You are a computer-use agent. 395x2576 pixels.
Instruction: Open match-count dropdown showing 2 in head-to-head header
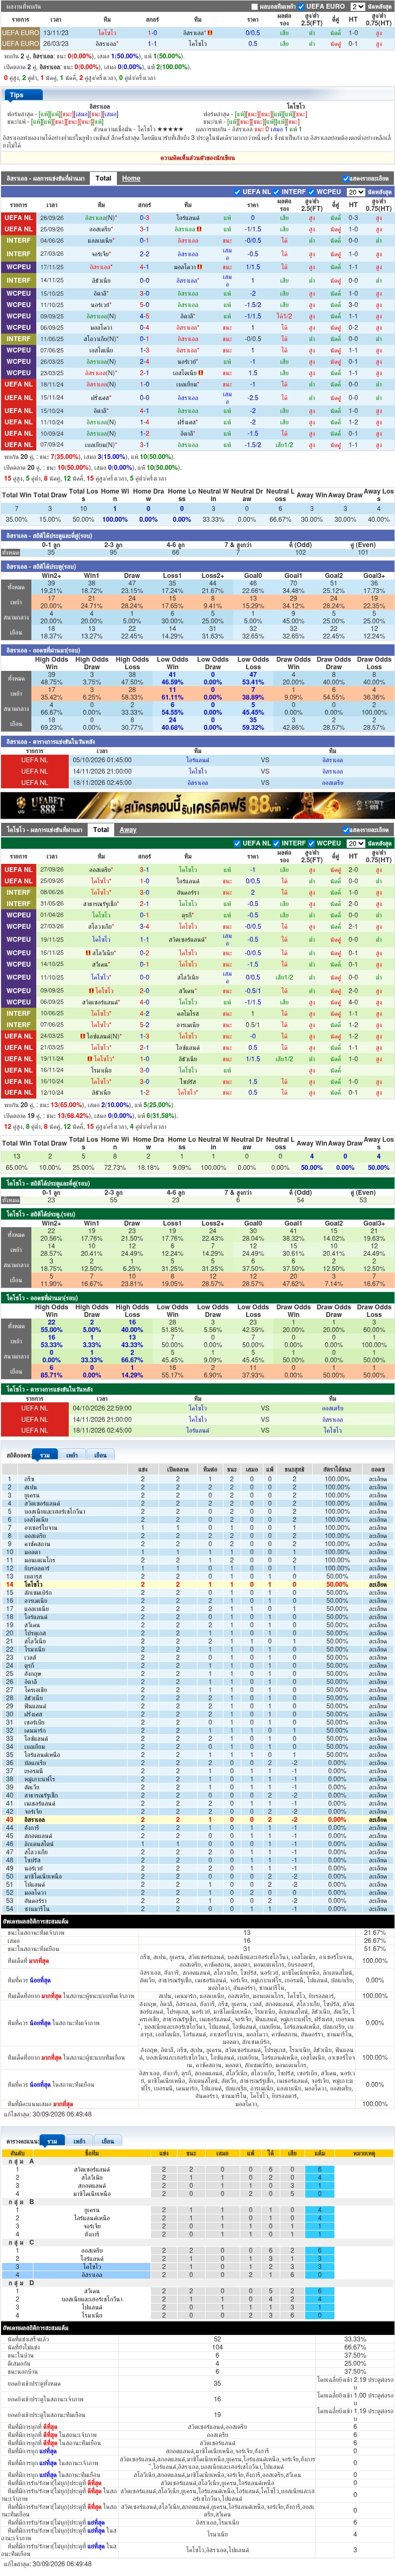357,6
